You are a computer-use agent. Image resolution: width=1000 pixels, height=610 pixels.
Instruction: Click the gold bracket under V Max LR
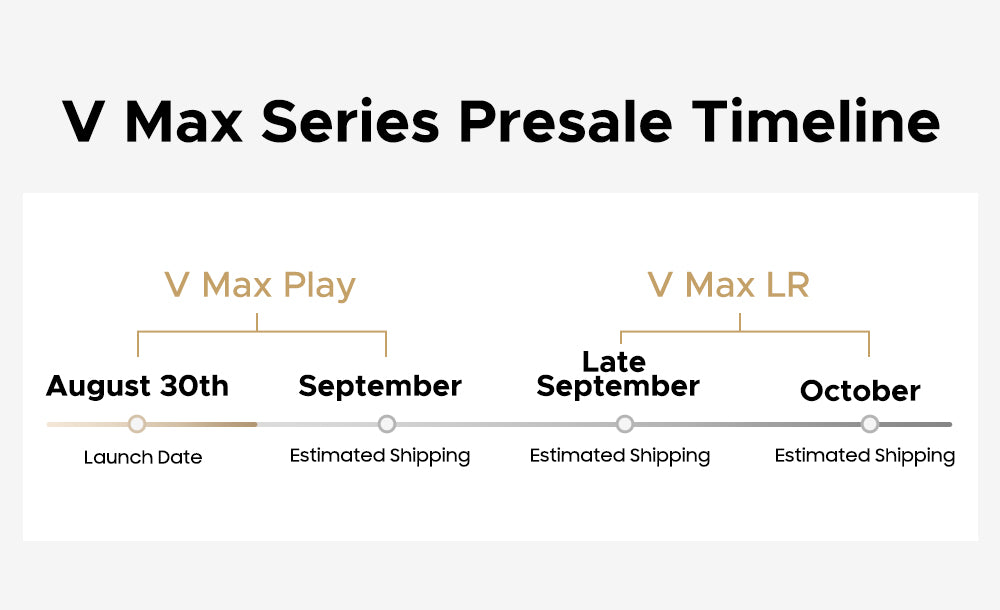point(744,334)
